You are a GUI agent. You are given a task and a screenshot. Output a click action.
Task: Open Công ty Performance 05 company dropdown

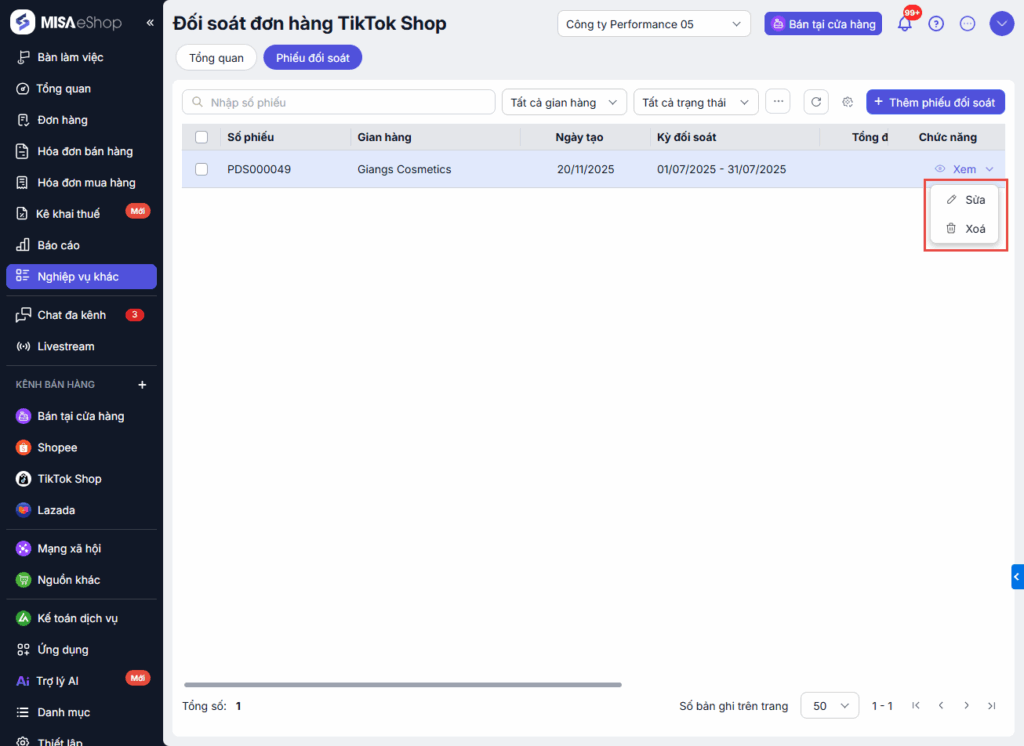pyautogui.click(x=654, y=24)
